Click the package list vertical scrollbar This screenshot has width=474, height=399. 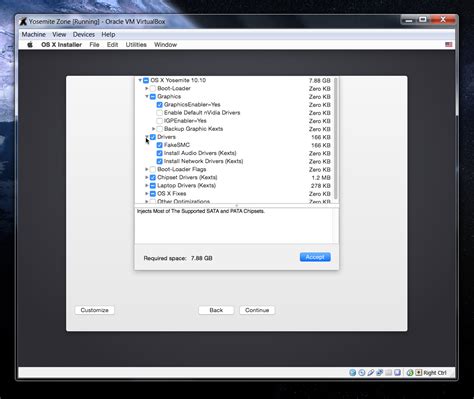(x=336, y=138)
